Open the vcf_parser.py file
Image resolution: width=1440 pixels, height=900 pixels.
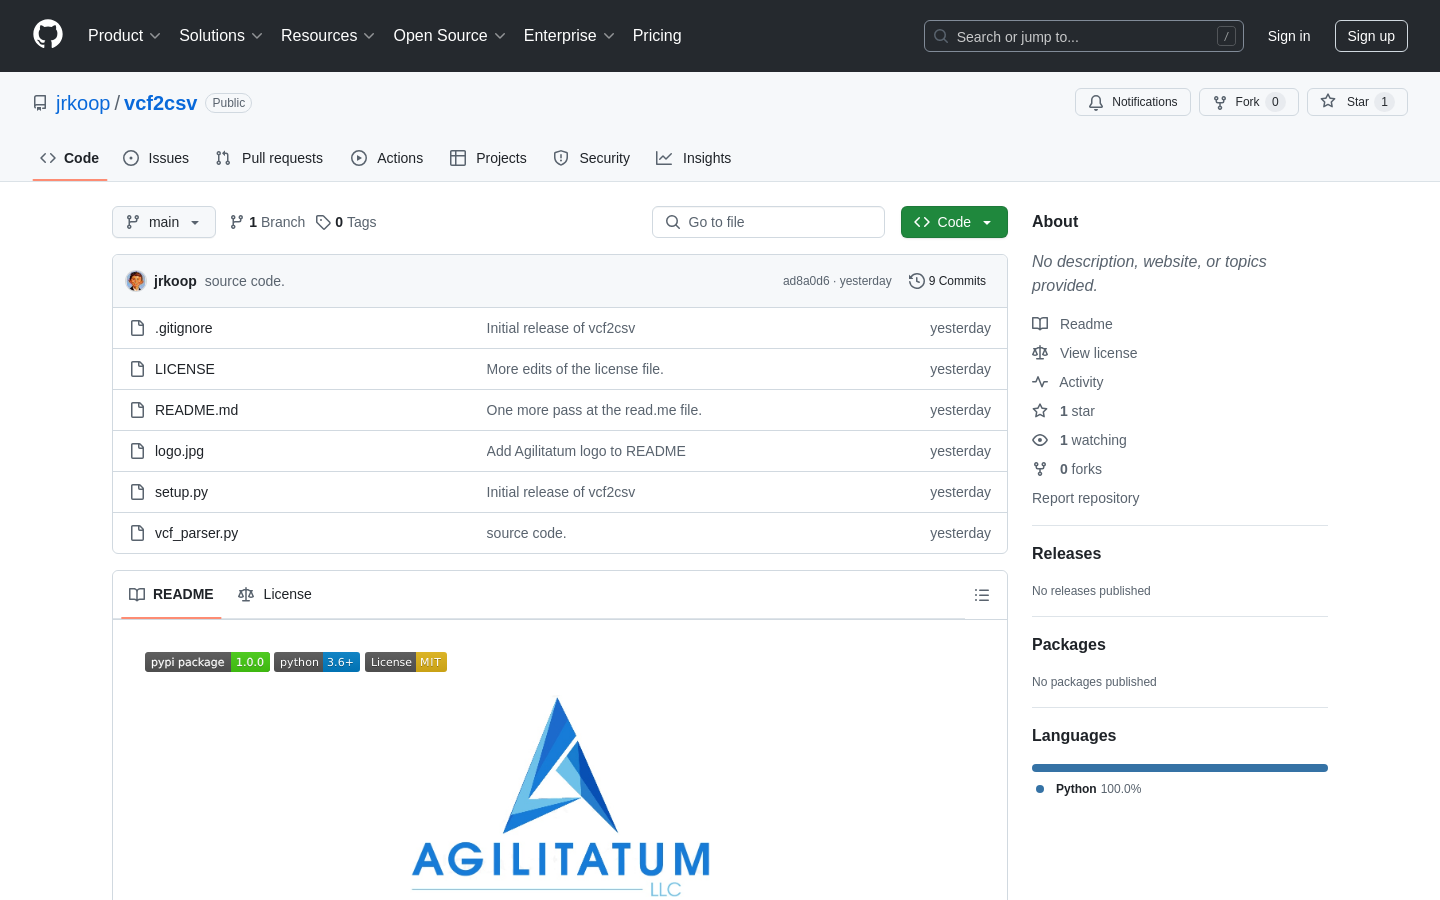point(197,533)
